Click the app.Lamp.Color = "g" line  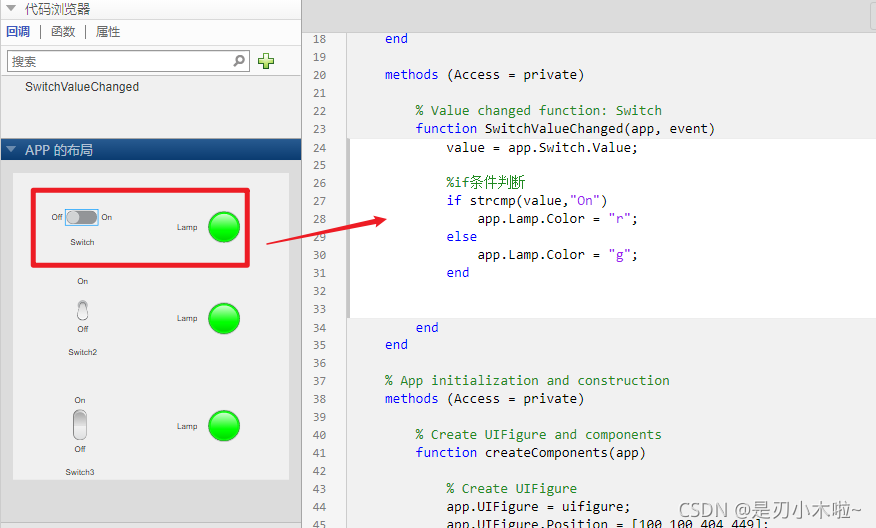(557, 255)
